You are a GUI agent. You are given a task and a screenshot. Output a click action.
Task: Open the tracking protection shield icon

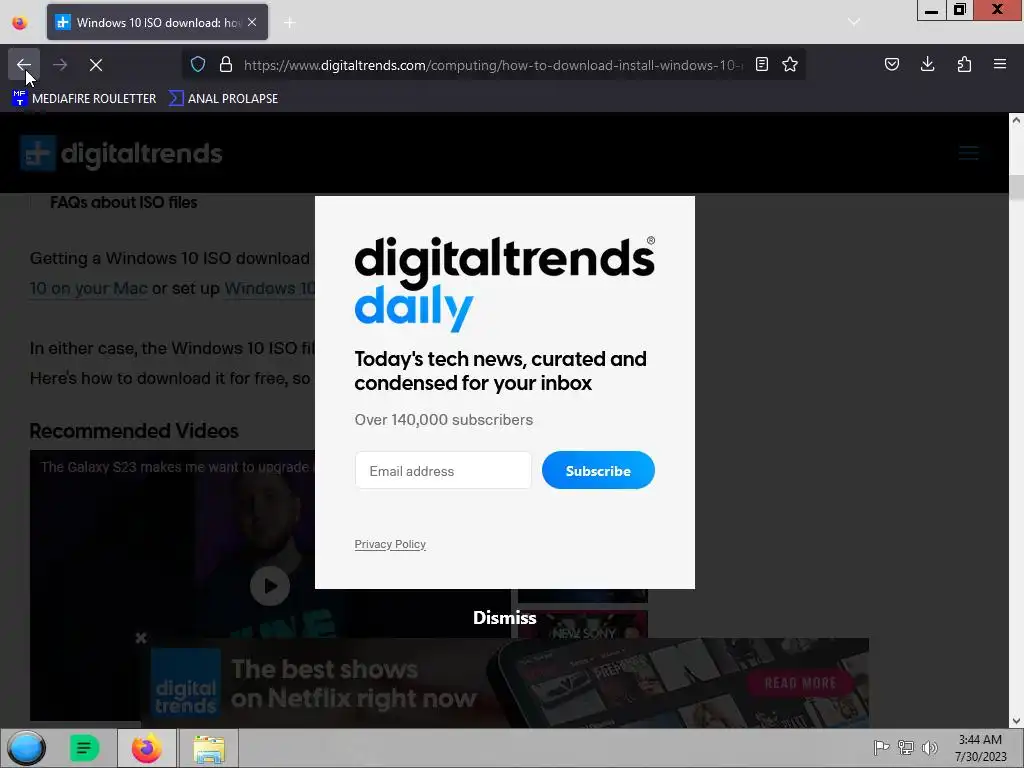coord(198,65)
